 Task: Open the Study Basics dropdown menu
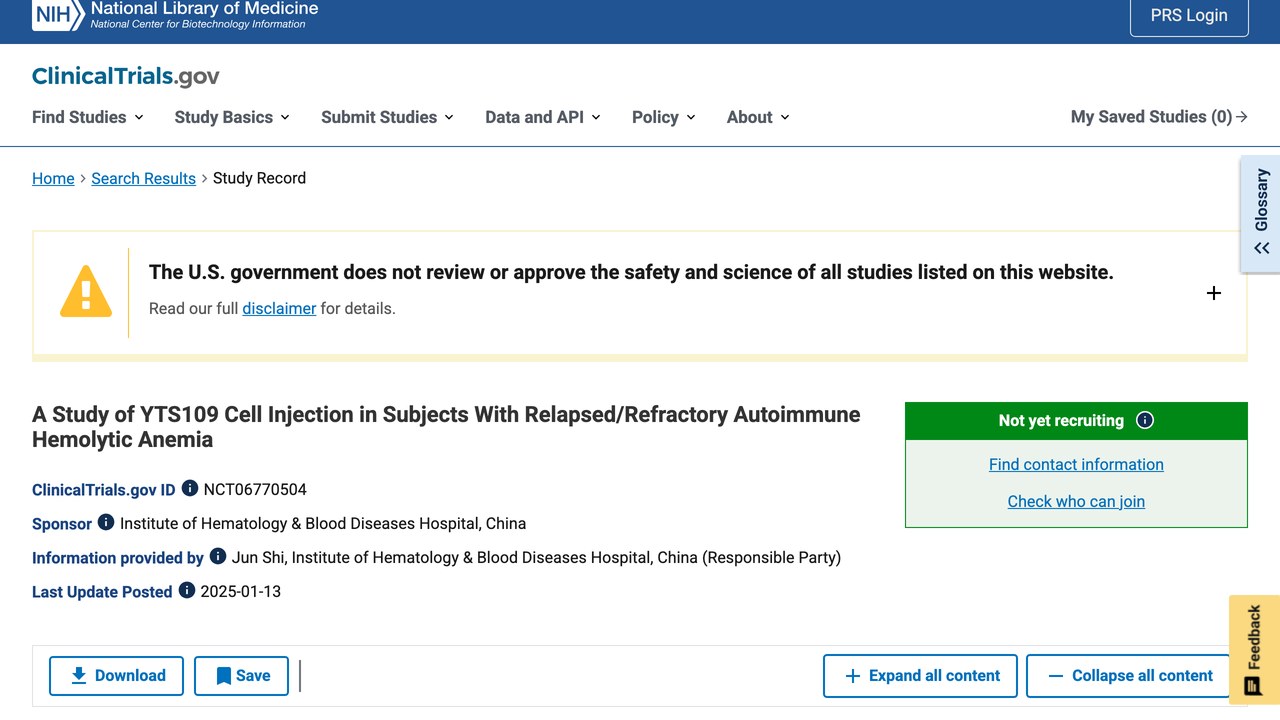[x=232, y=117]
